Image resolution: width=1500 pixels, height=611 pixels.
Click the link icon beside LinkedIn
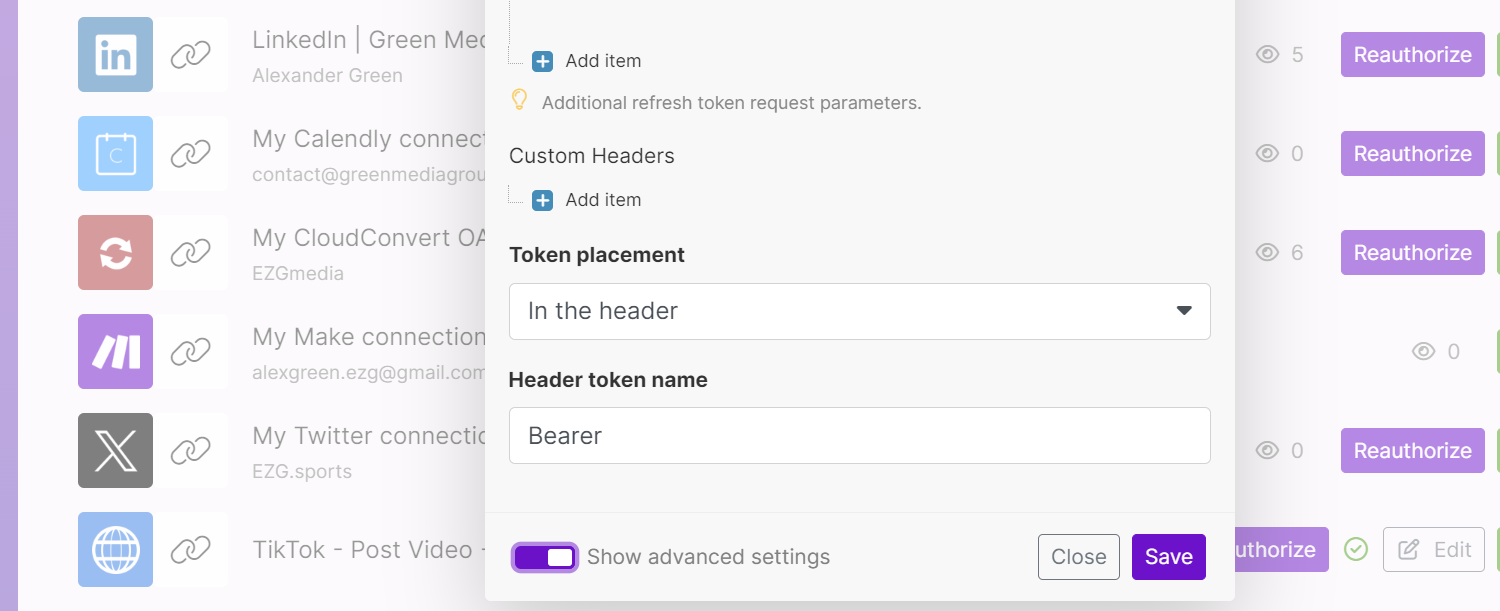[190, 55]
